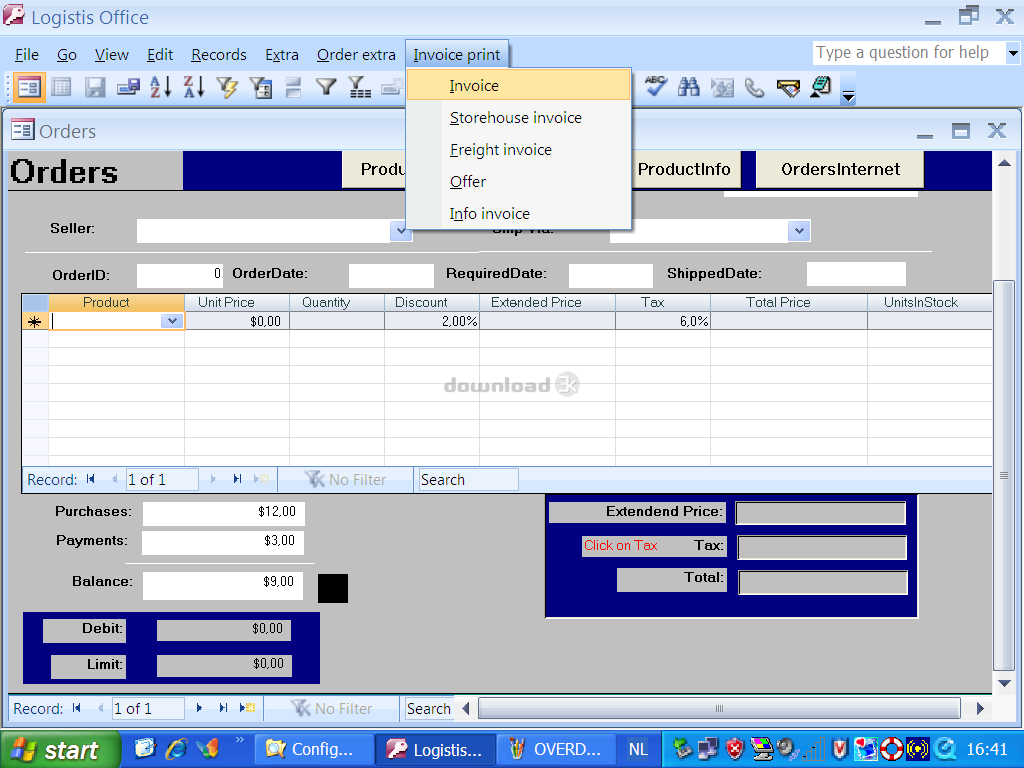This screenshot has width=1024, height=768.
Task: Open the Seller dropdown list
Action: pos(401,231)
